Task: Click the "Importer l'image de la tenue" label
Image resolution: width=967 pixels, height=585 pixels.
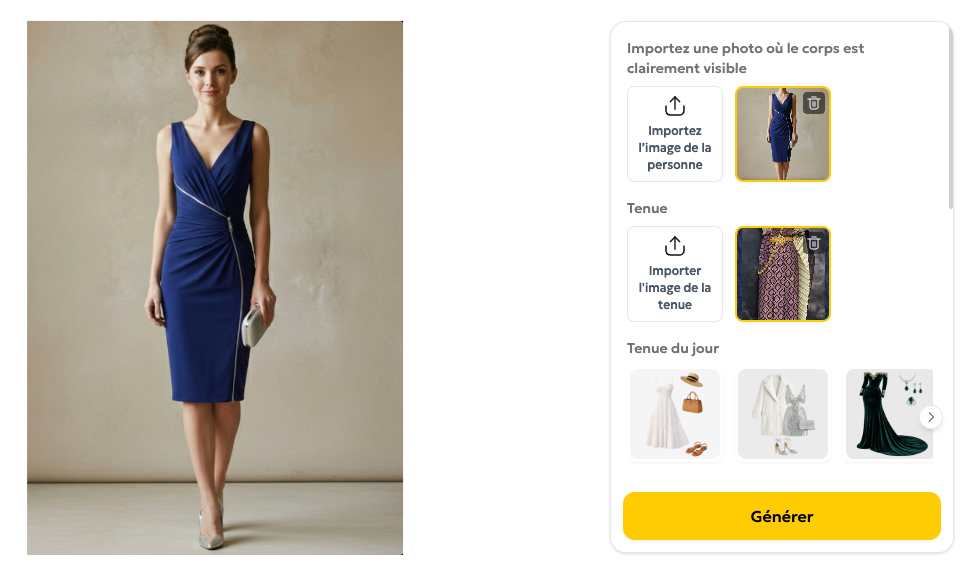Action: [x=675, y=288]
